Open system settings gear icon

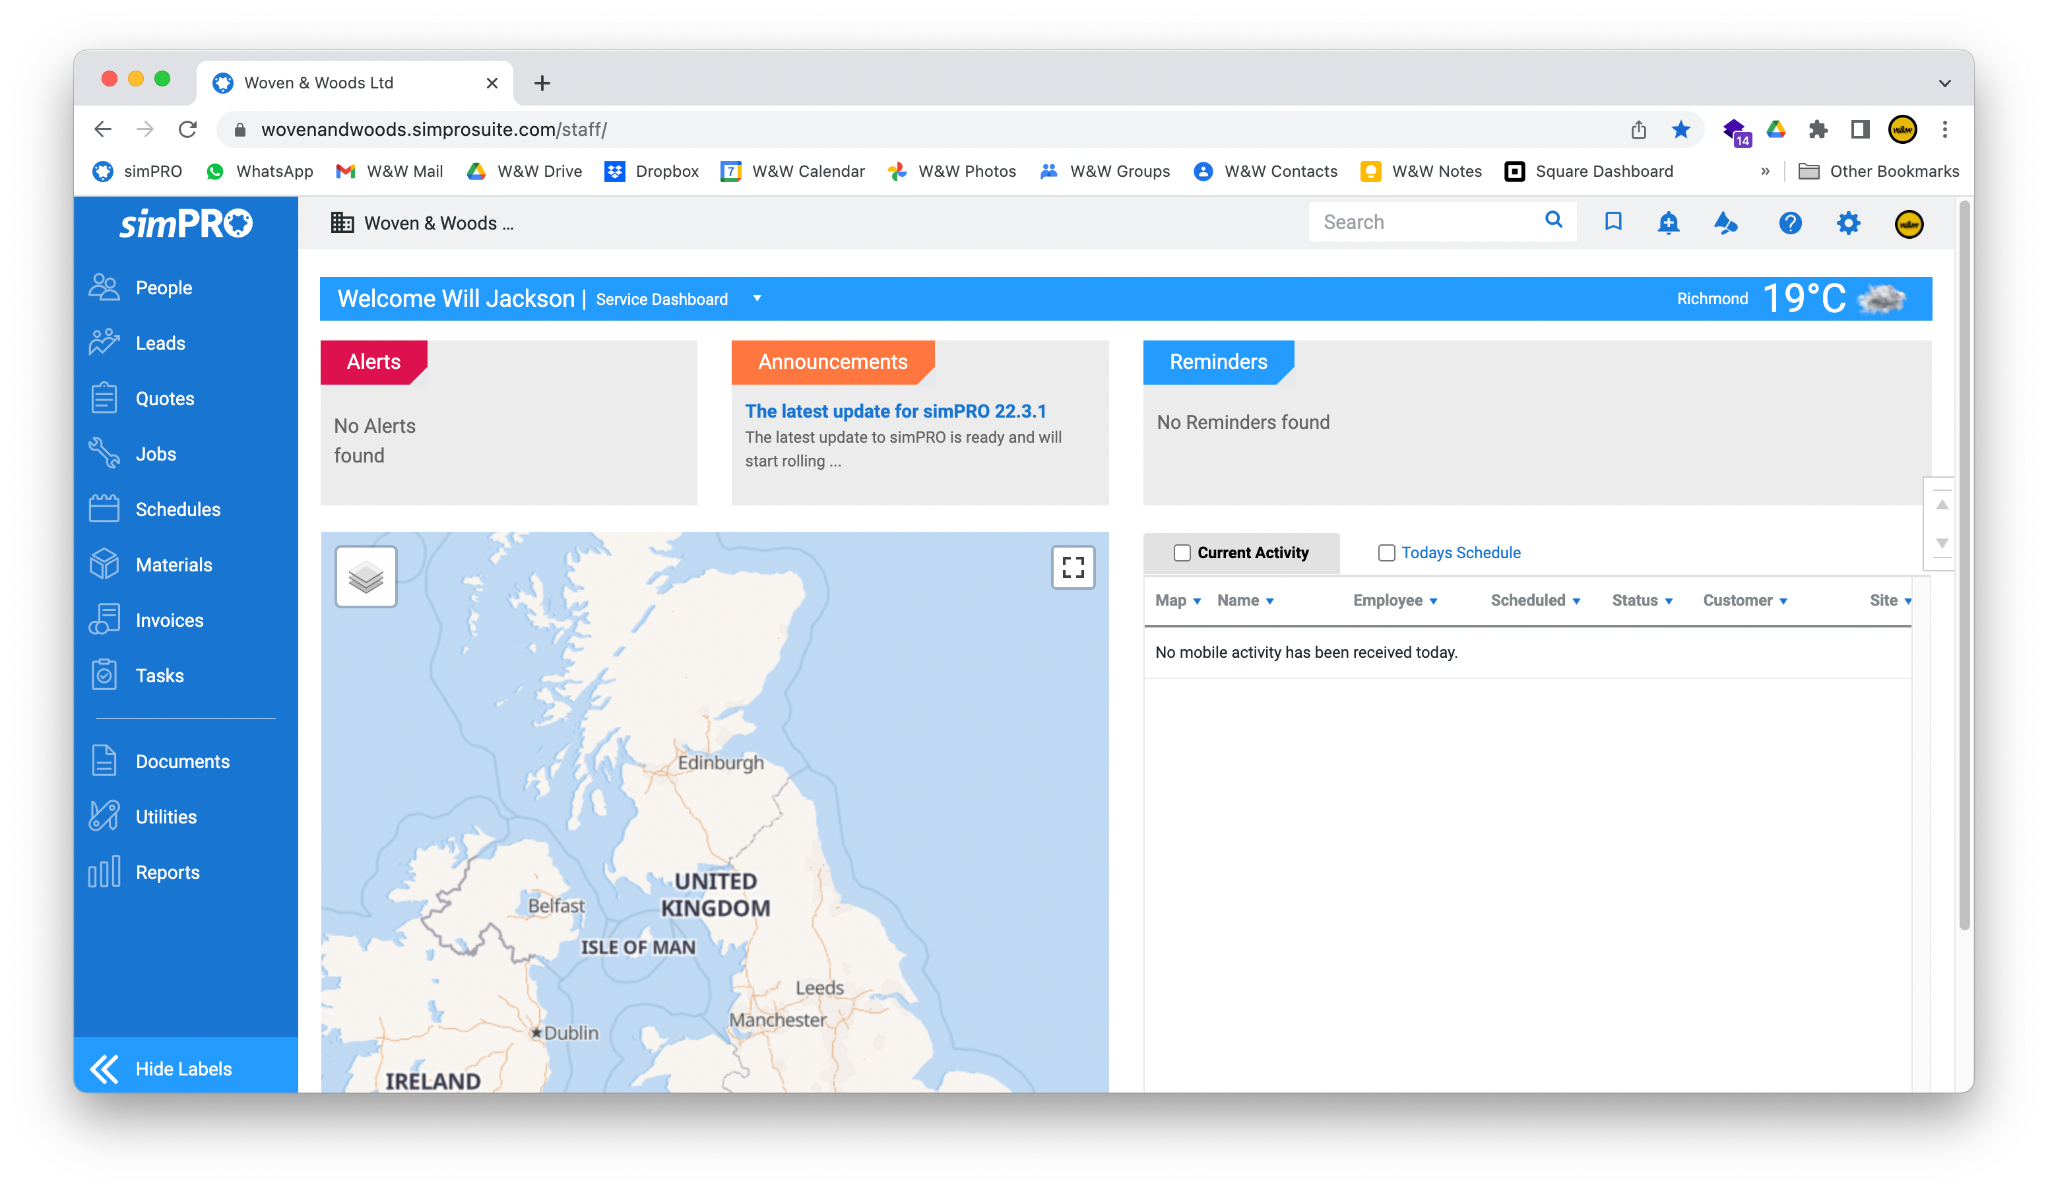click(x=1848, y=223)
